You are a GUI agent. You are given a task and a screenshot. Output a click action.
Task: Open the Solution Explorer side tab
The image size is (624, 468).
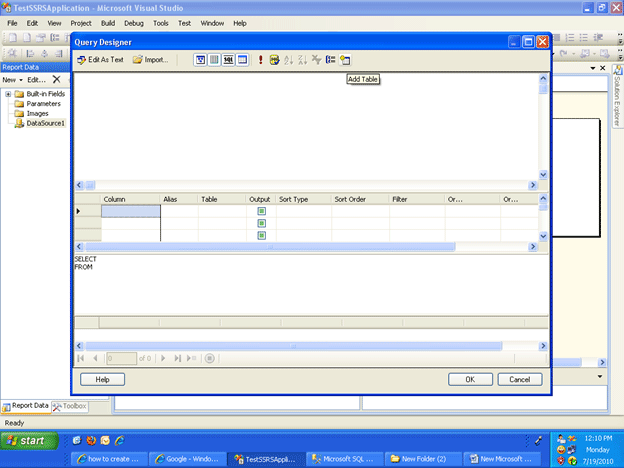click(617, 97)
